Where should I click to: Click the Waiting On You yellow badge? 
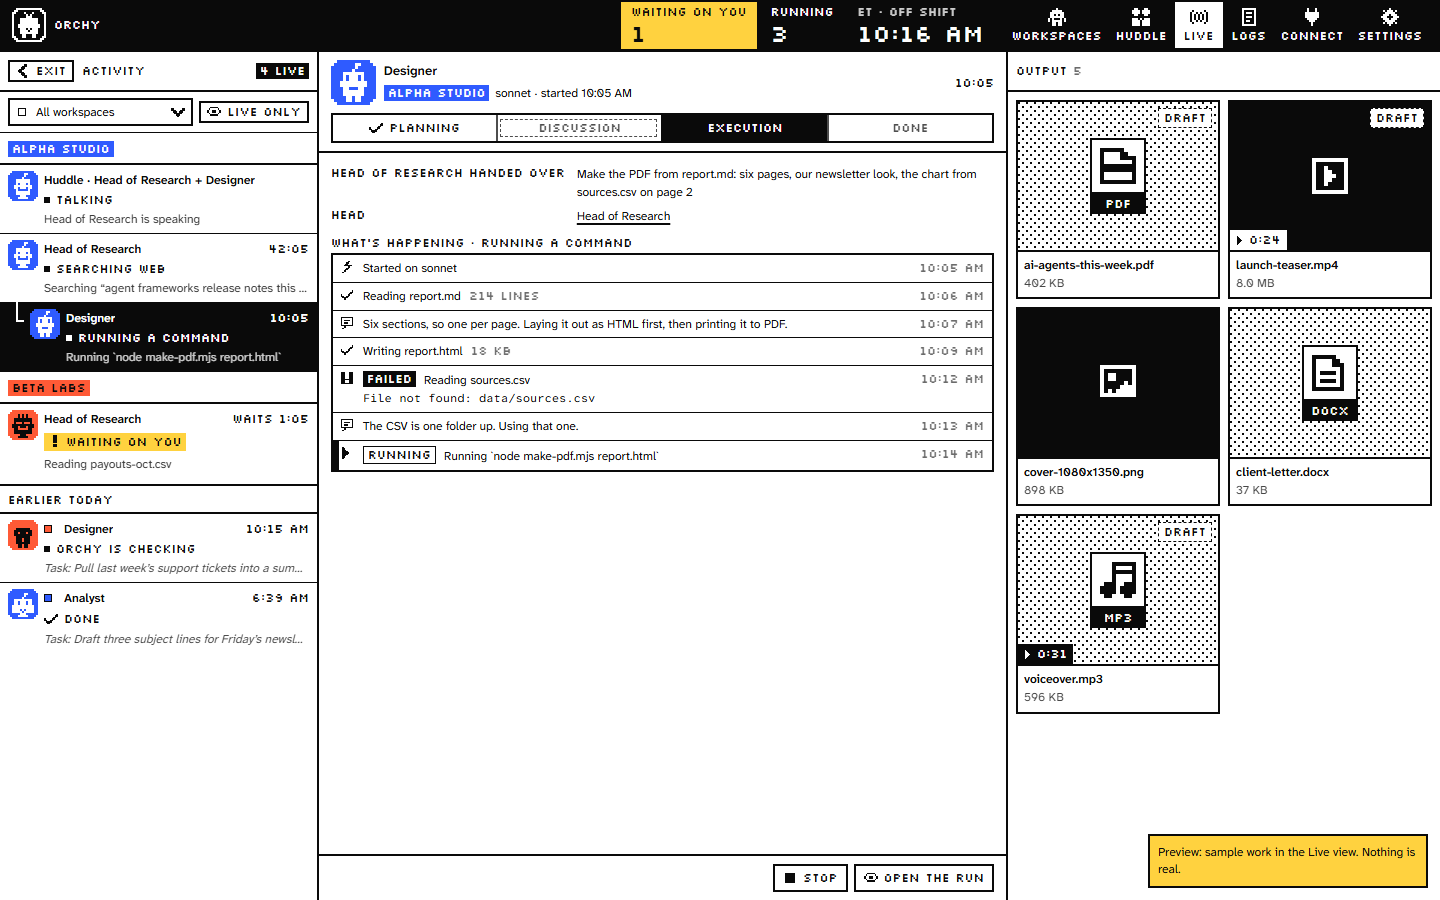115,442
